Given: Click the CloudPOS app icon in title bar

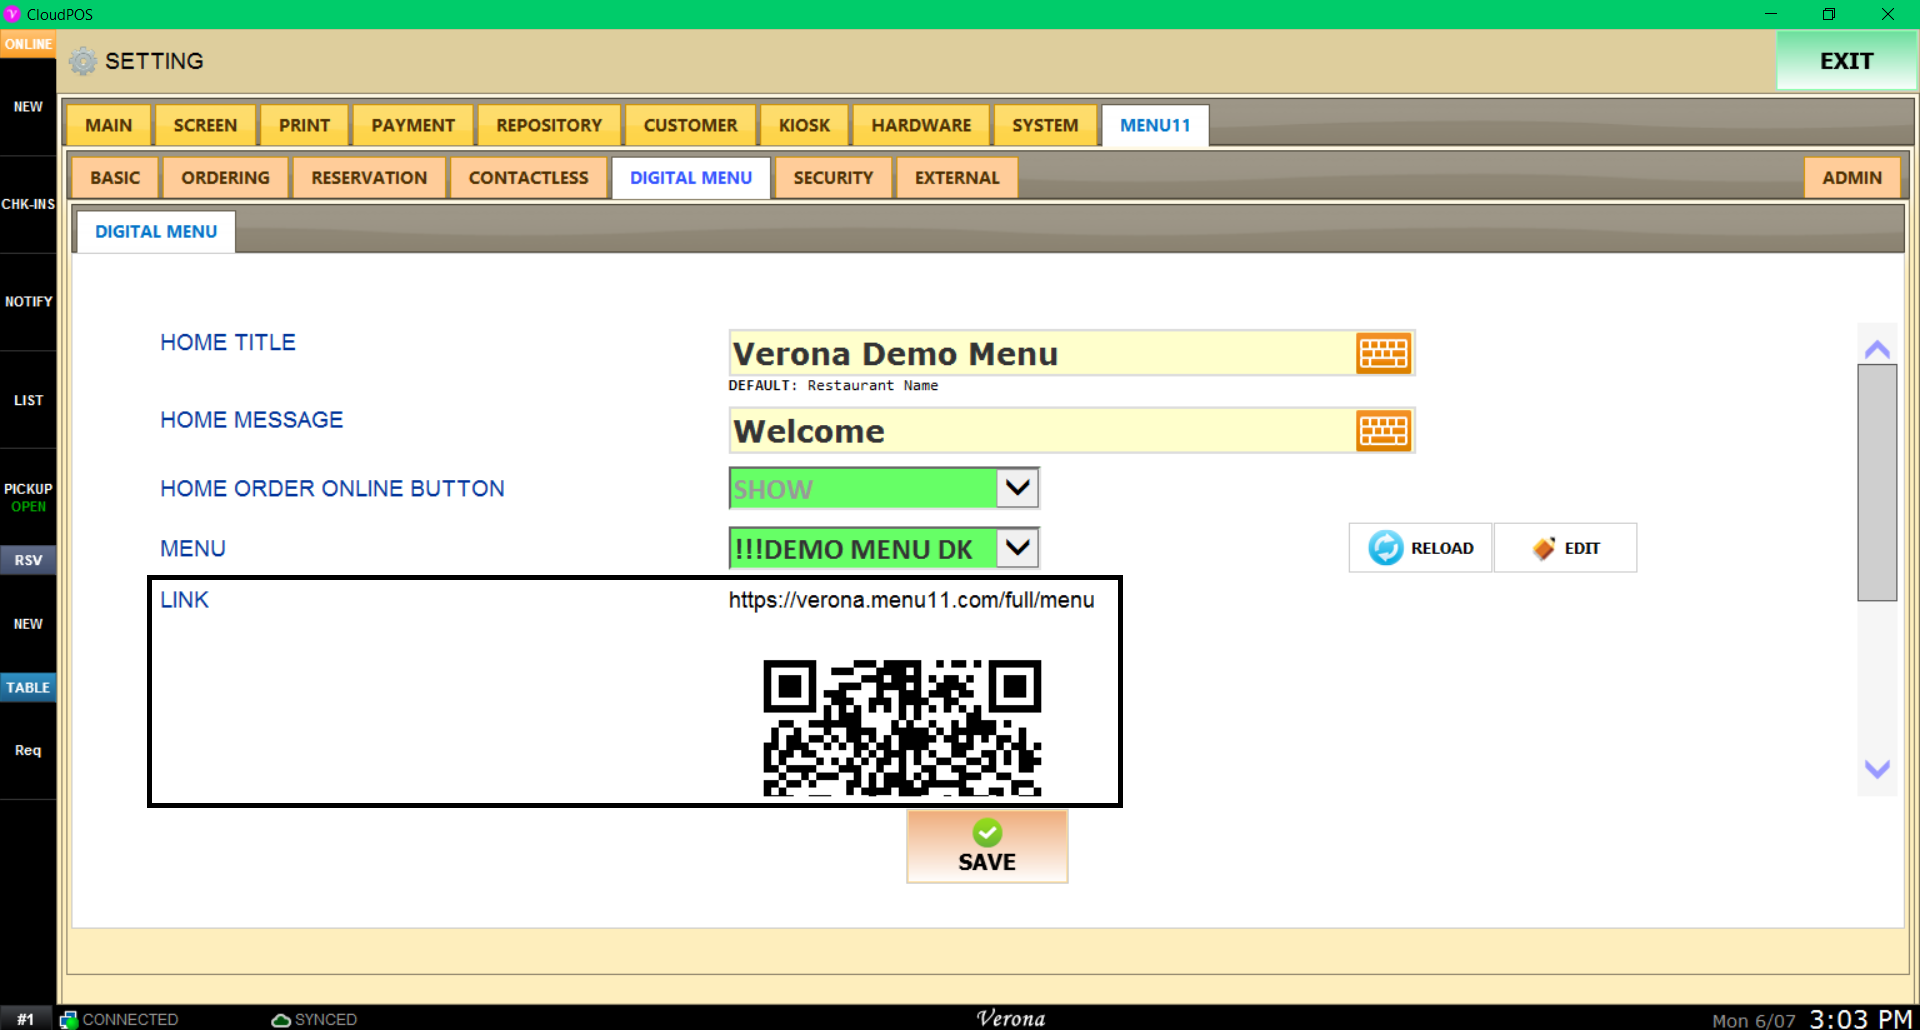Looking at the screenshot, I should click(12, 14).
